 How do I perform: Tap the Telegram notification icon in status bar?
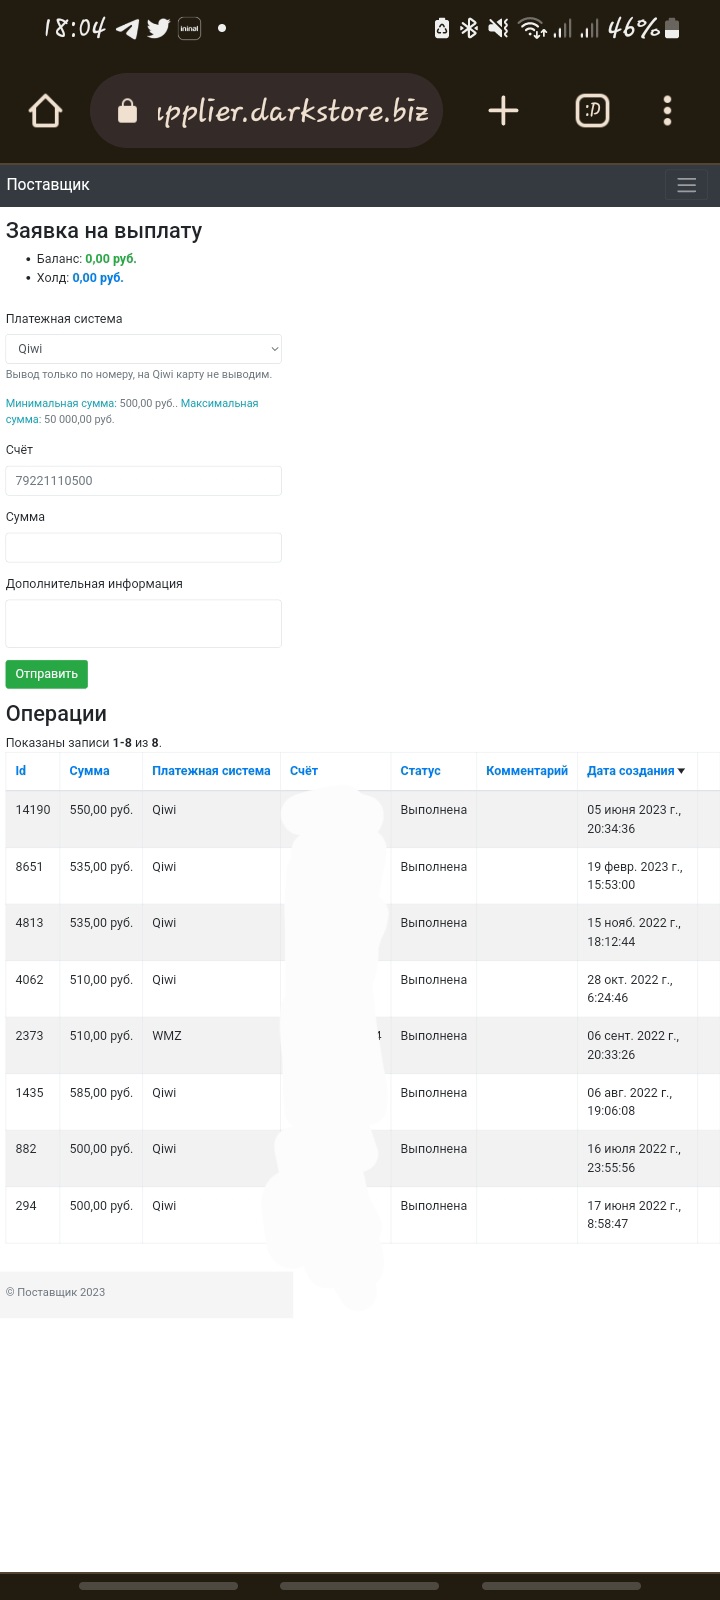click(x=127, y=28)
